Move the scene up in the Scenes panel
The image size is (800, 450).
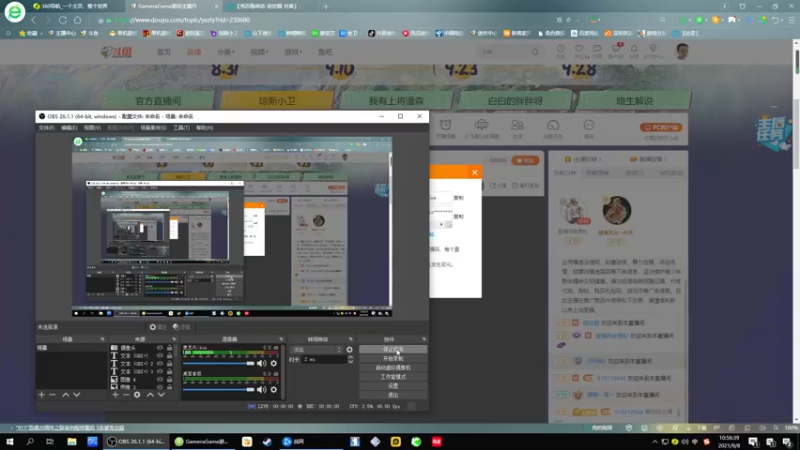pyautogui.click(x=66, y=394)
